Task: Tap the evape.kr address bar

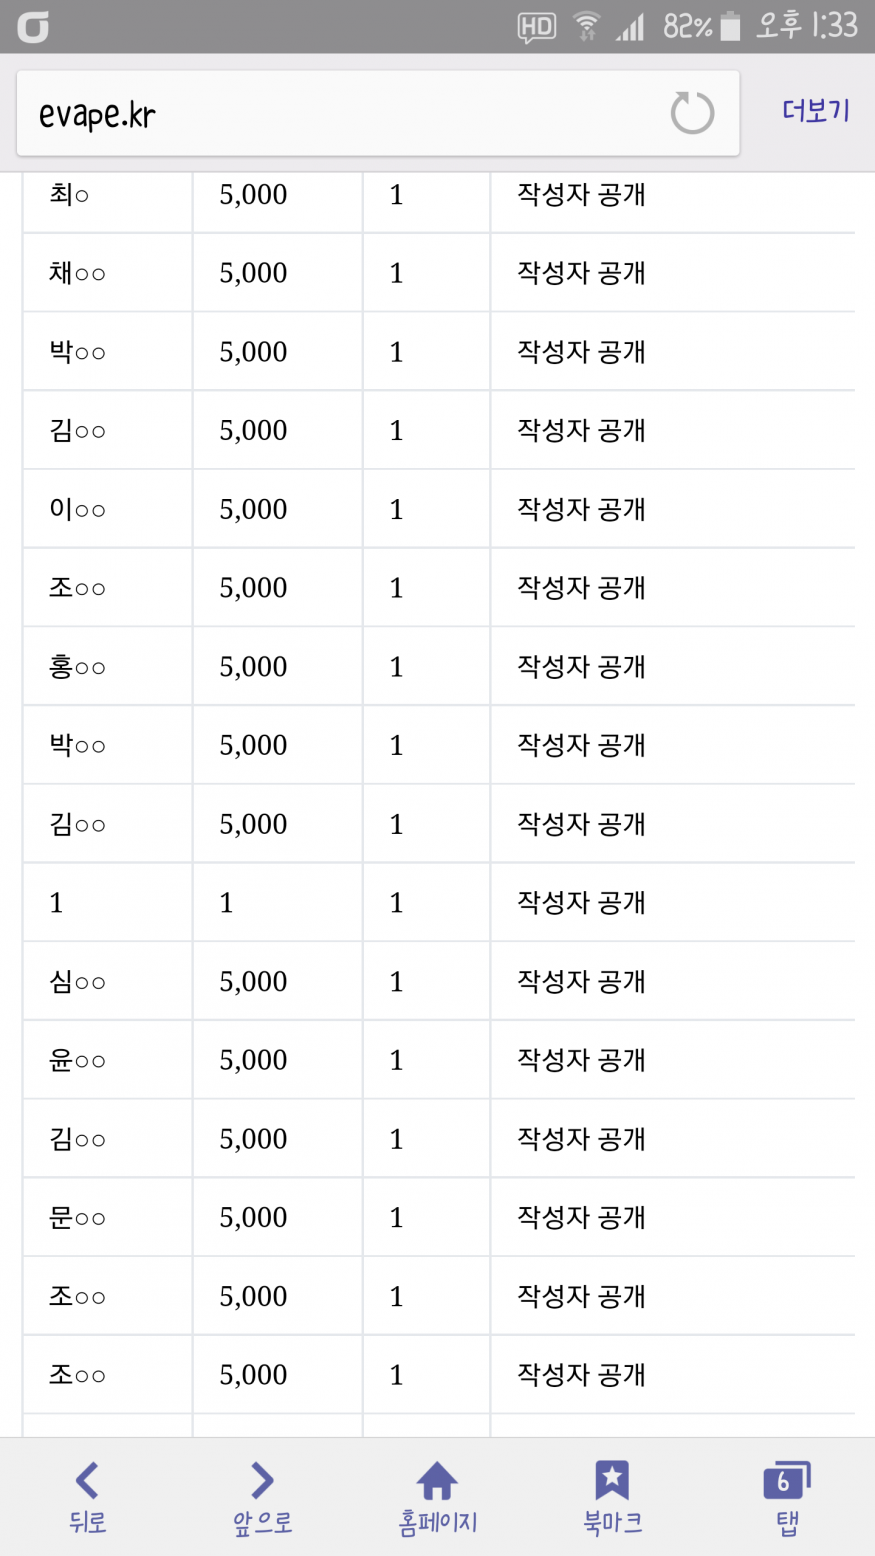Action: pyautogui.click(x=340, y=114)
